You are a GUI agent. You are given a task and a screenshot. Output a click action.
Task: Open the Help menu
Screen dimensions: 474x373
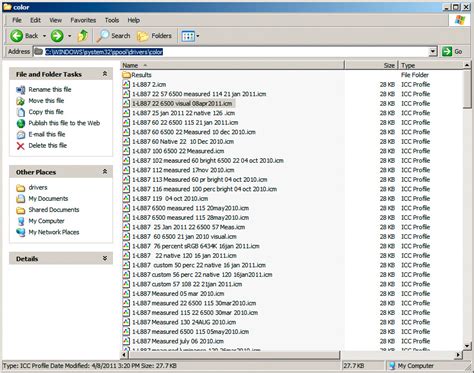click(133, 20)
